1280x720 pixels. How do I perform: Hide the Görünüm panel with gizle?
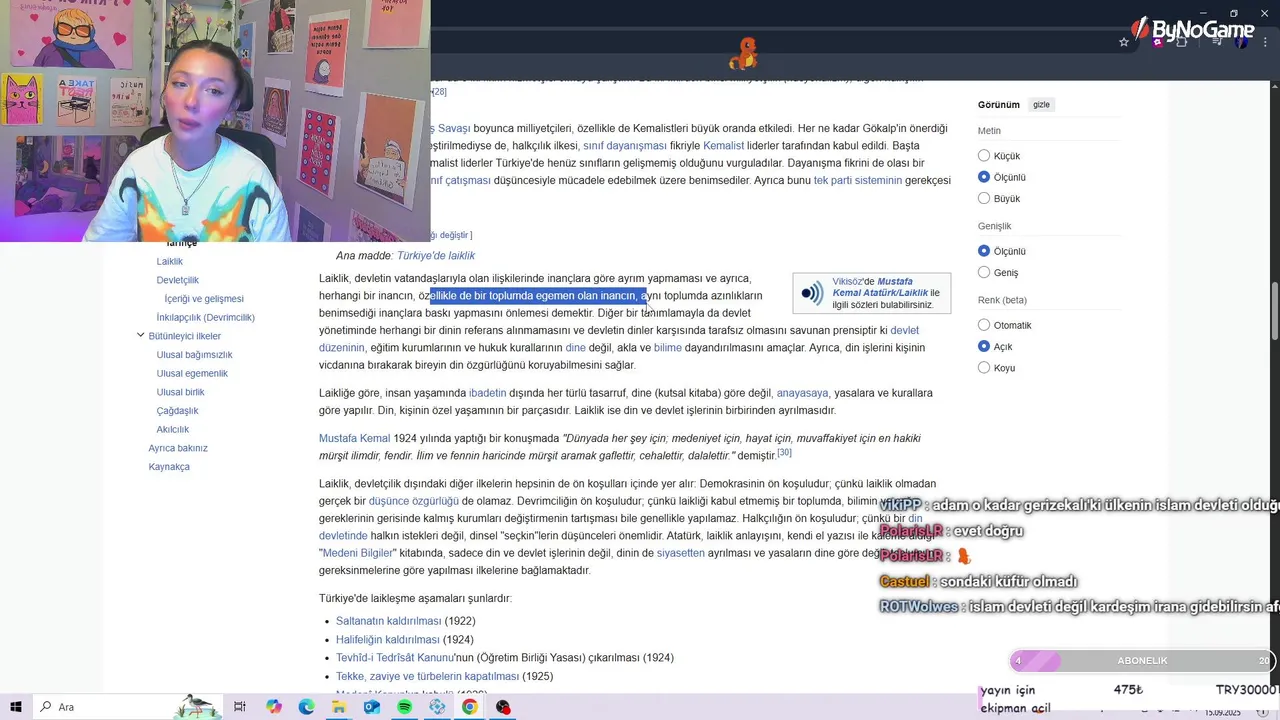click(1041, 105)
